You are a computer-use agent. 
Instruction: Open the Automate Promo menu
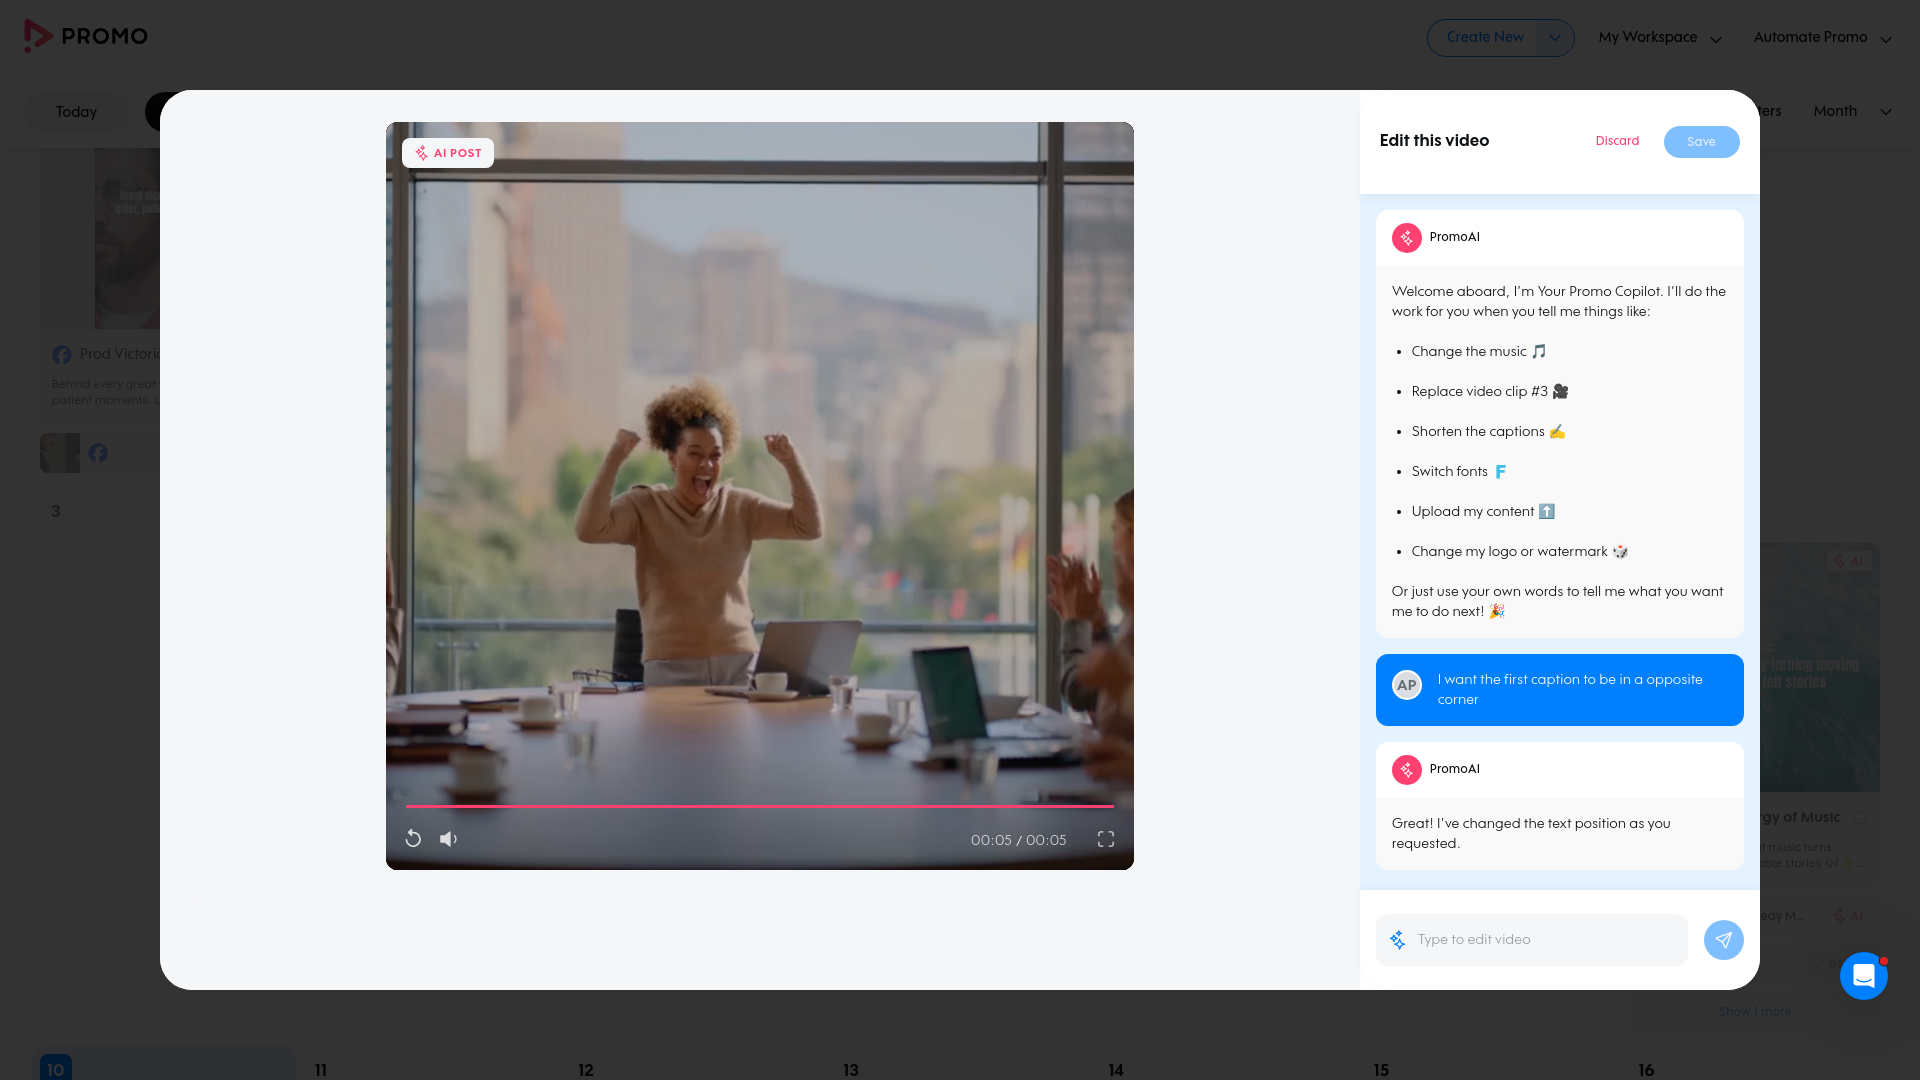[x=1823, y=38]
